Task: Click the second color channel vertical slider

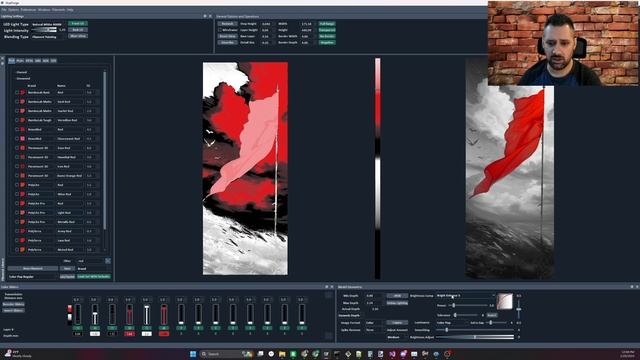Action: coord(95,315)
